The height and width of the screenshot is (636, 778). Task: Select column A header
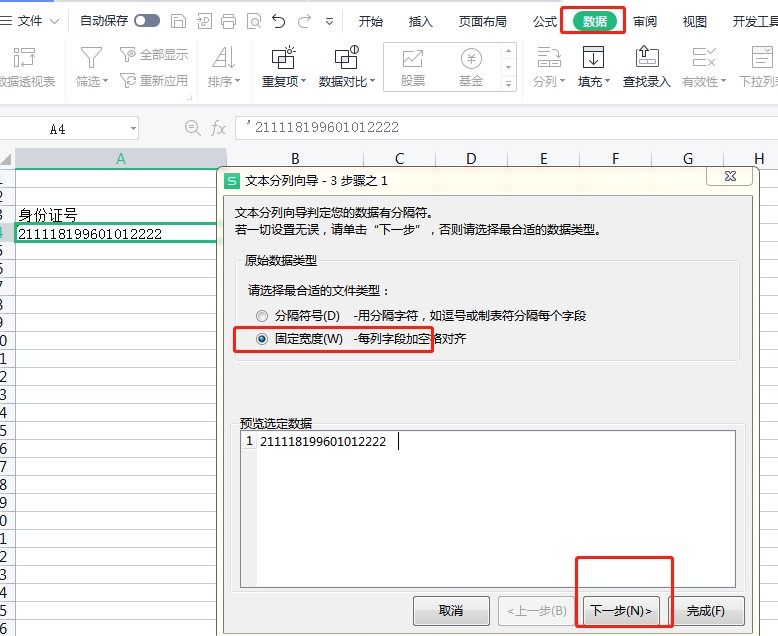121,159
